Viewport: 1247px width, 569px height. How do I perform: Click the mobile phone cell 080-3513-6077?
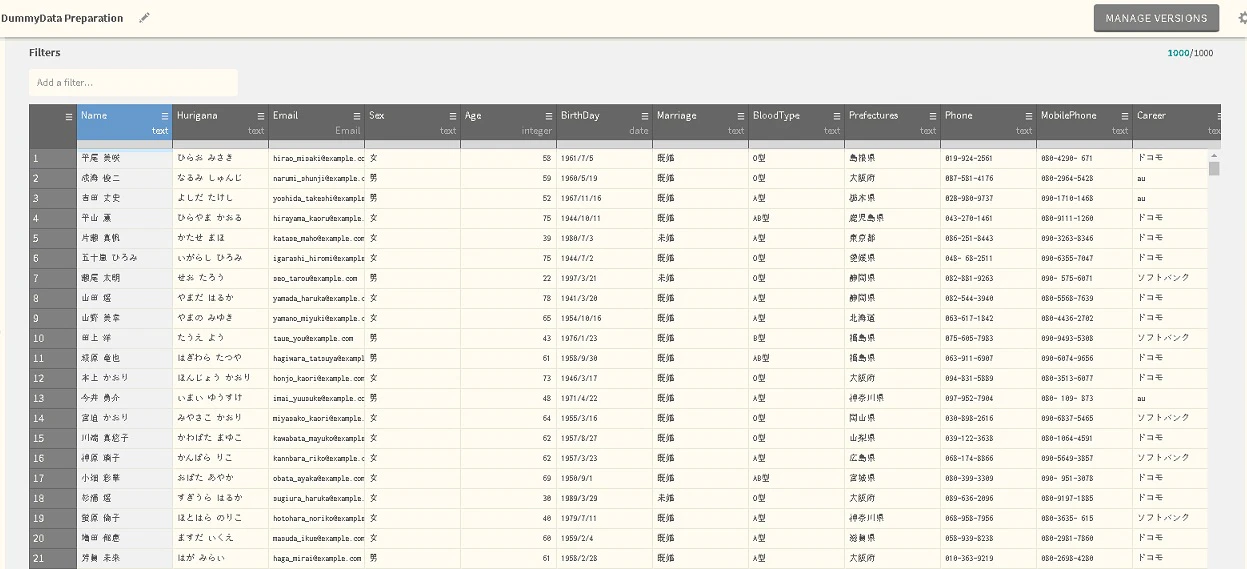tap(1085, 378)
